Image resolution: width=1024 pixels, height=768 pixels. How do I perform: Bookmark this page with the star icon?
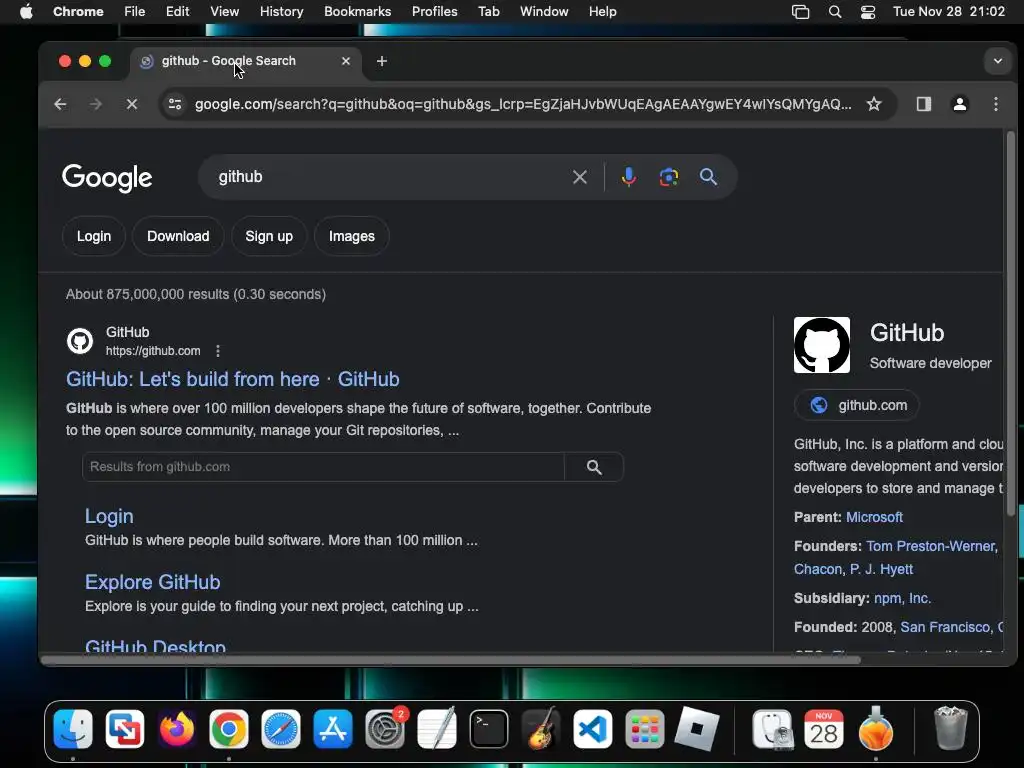(874, 104)
